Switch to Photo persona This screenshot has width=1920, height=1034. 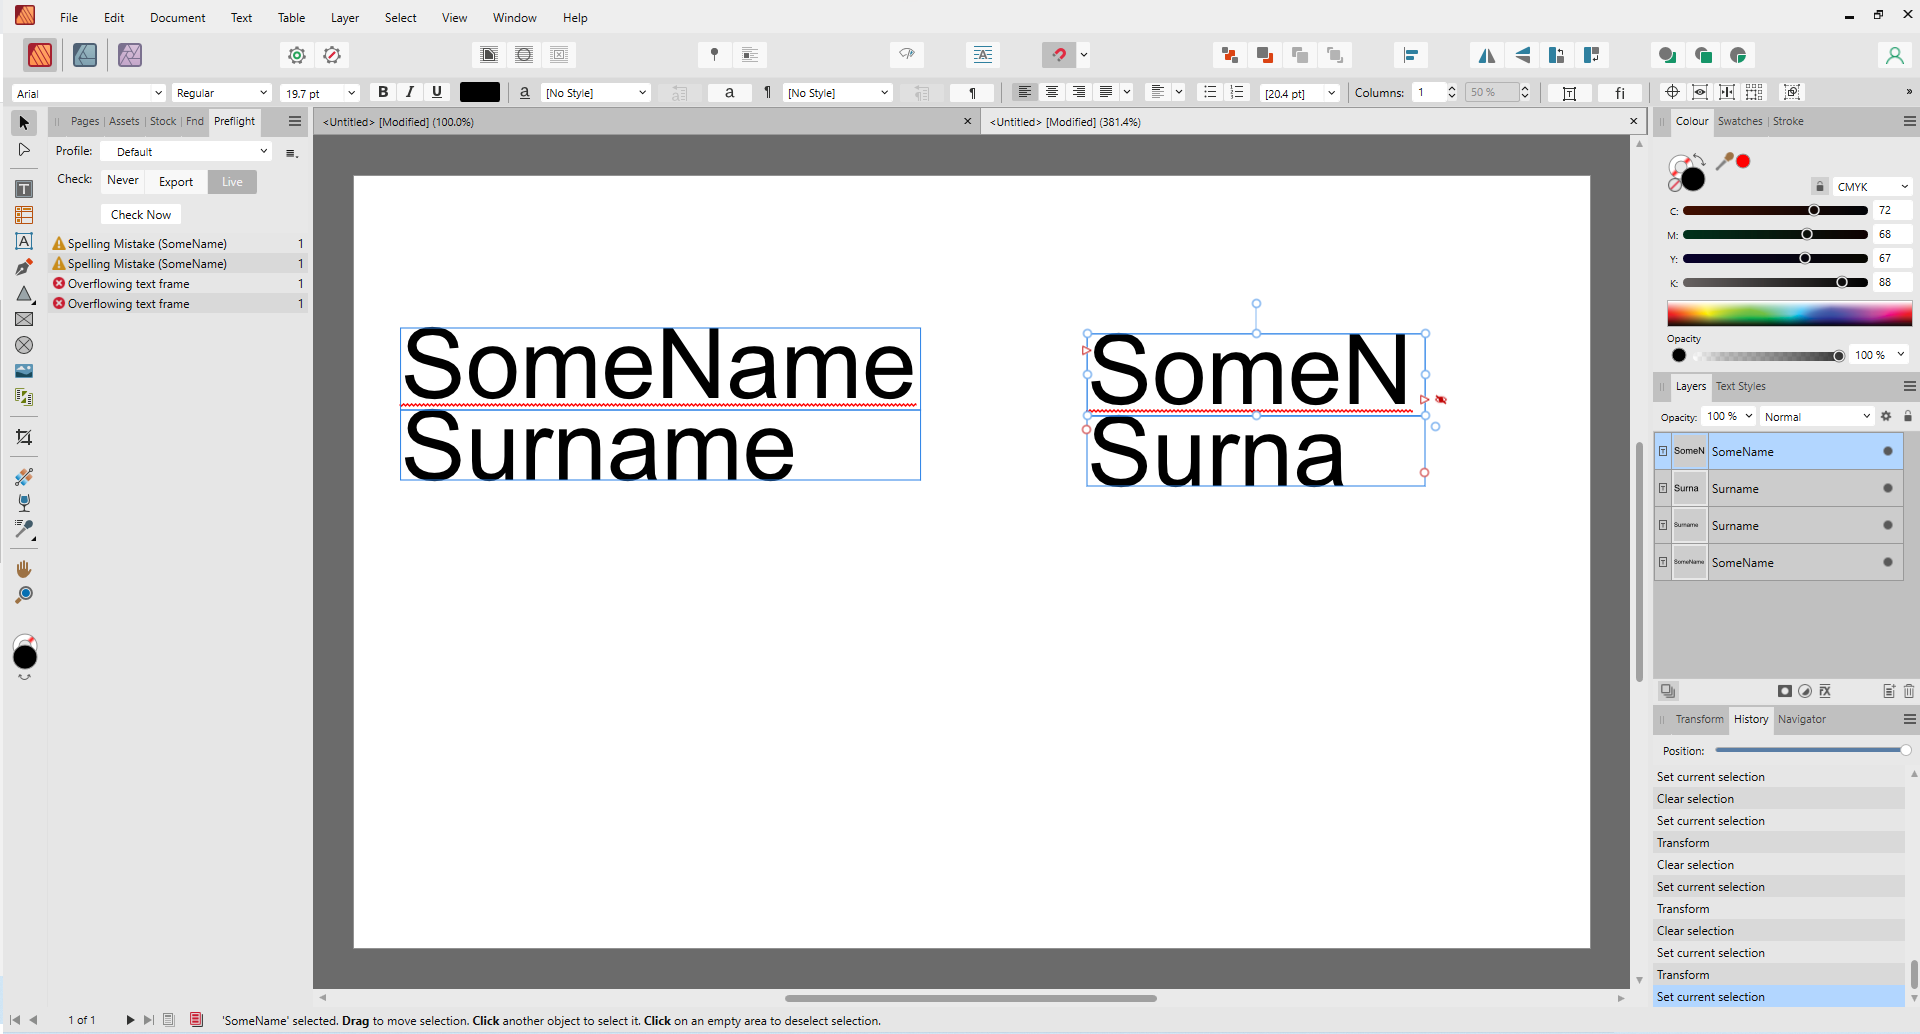tap(130, 55)
